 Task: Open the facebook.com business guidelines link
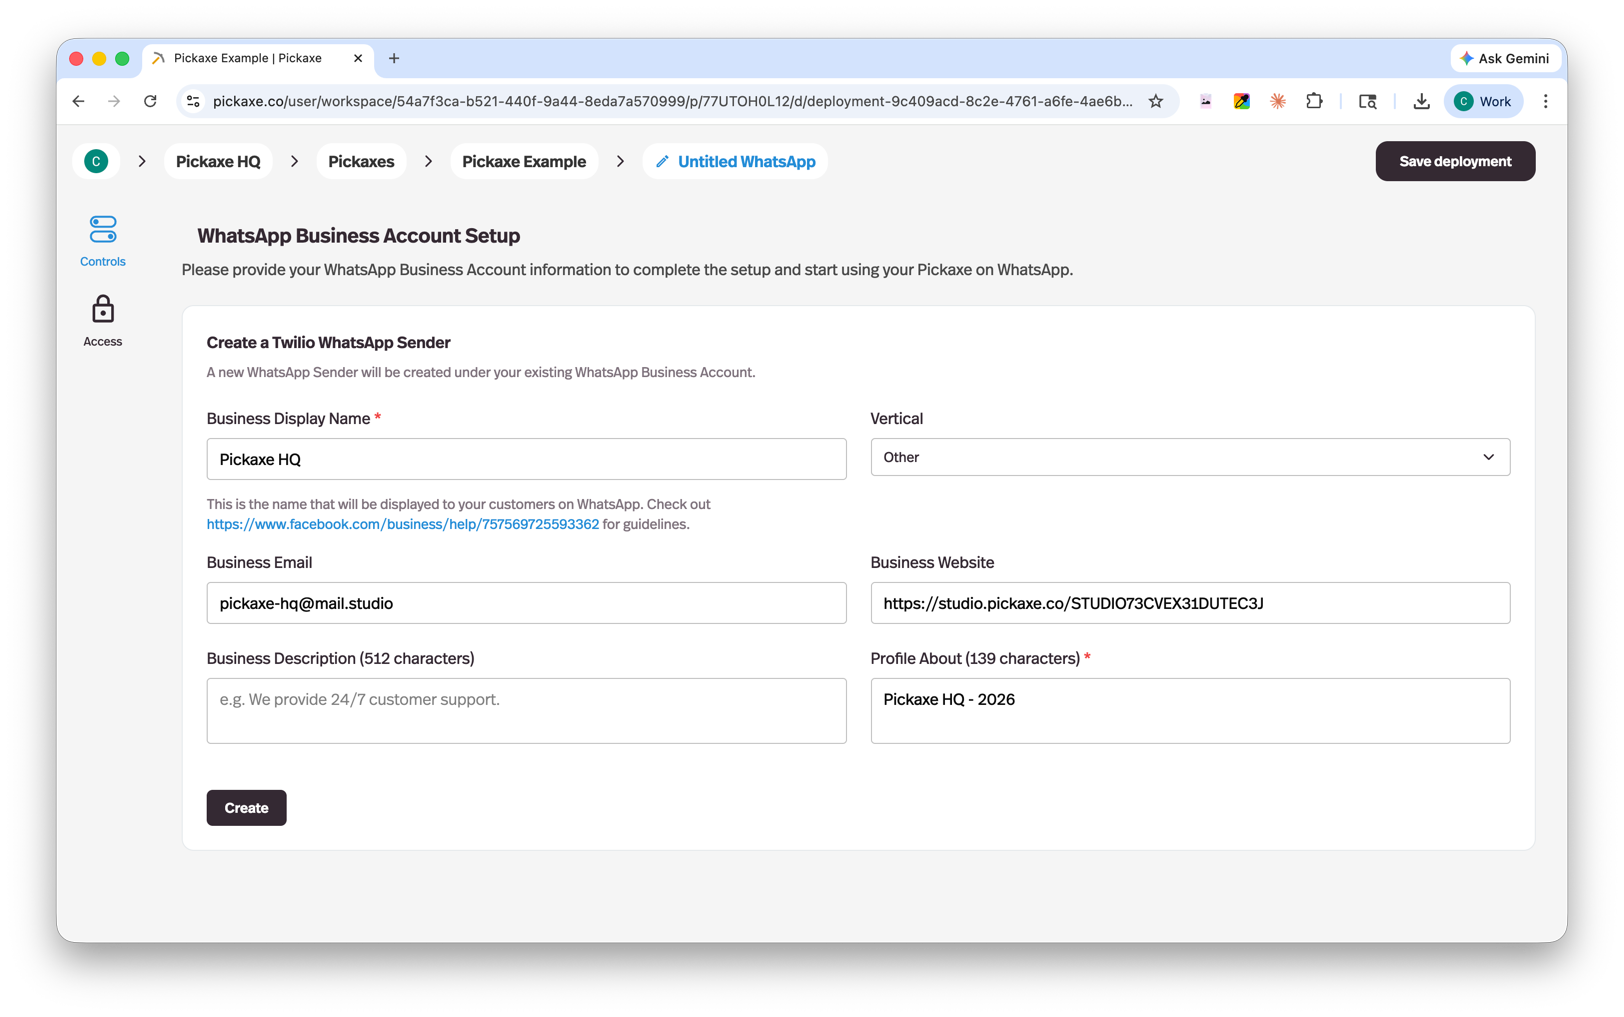[402, 523]
